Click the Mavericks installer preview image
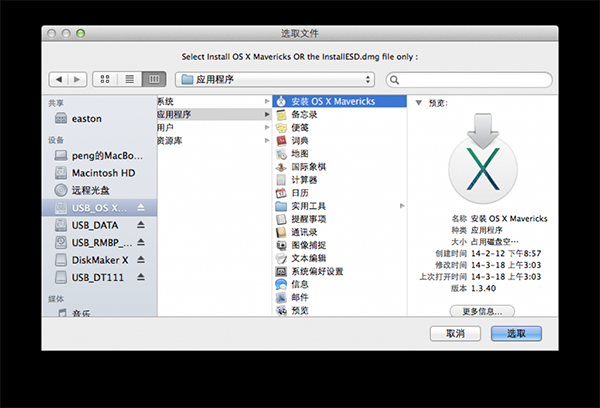600x408 pixels. [483, 158]
